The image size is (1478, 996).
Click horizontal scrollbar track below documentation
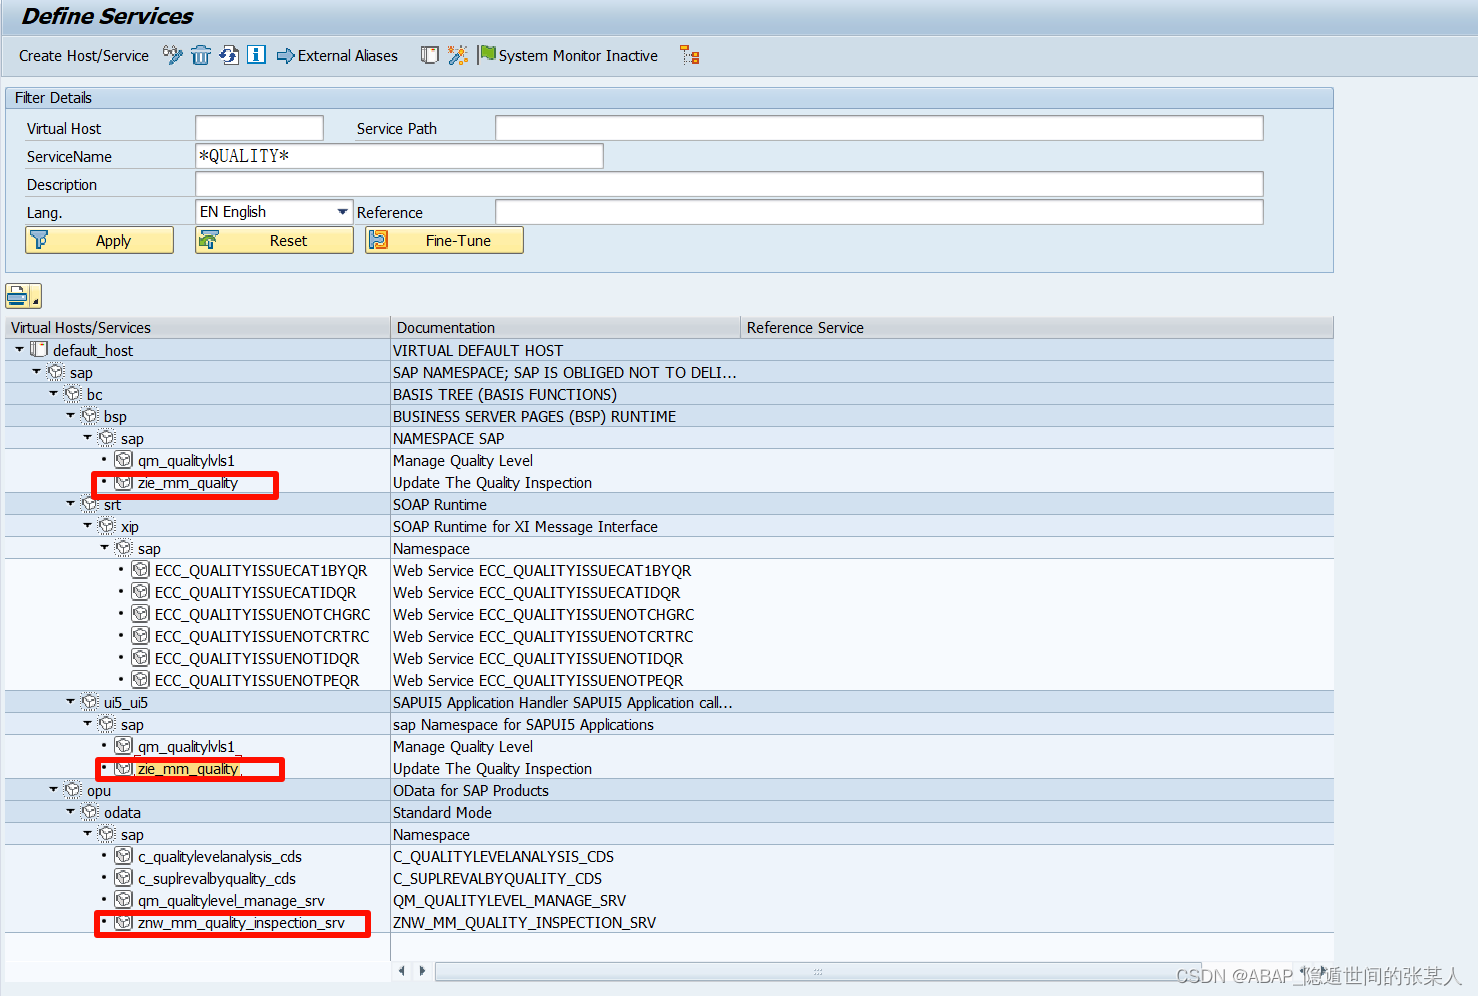point(817,971)
